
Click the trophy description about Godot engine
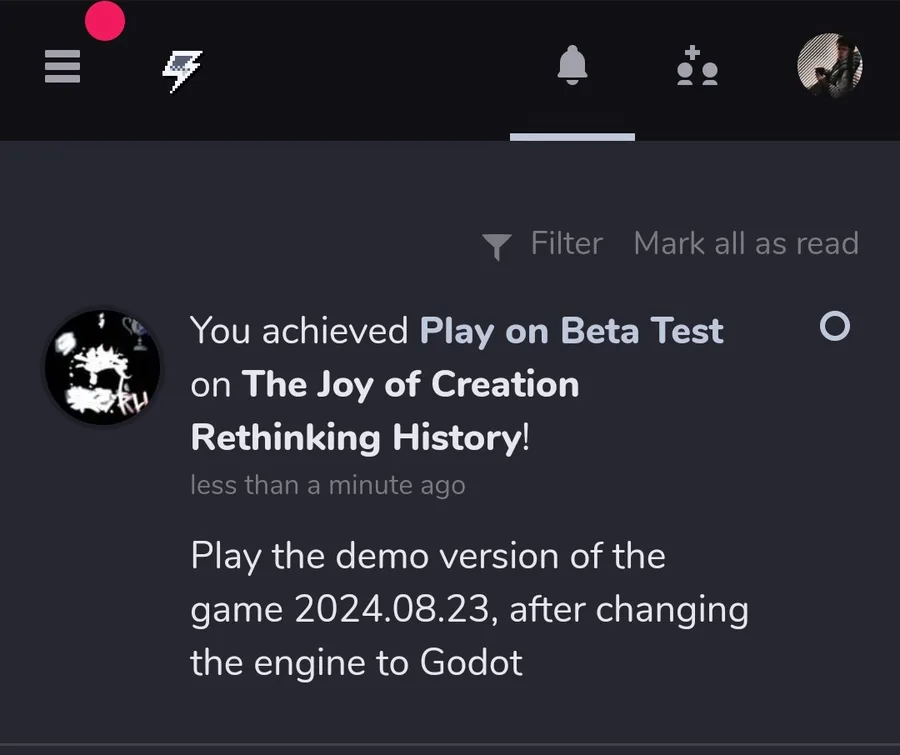(x=470, y=609)
